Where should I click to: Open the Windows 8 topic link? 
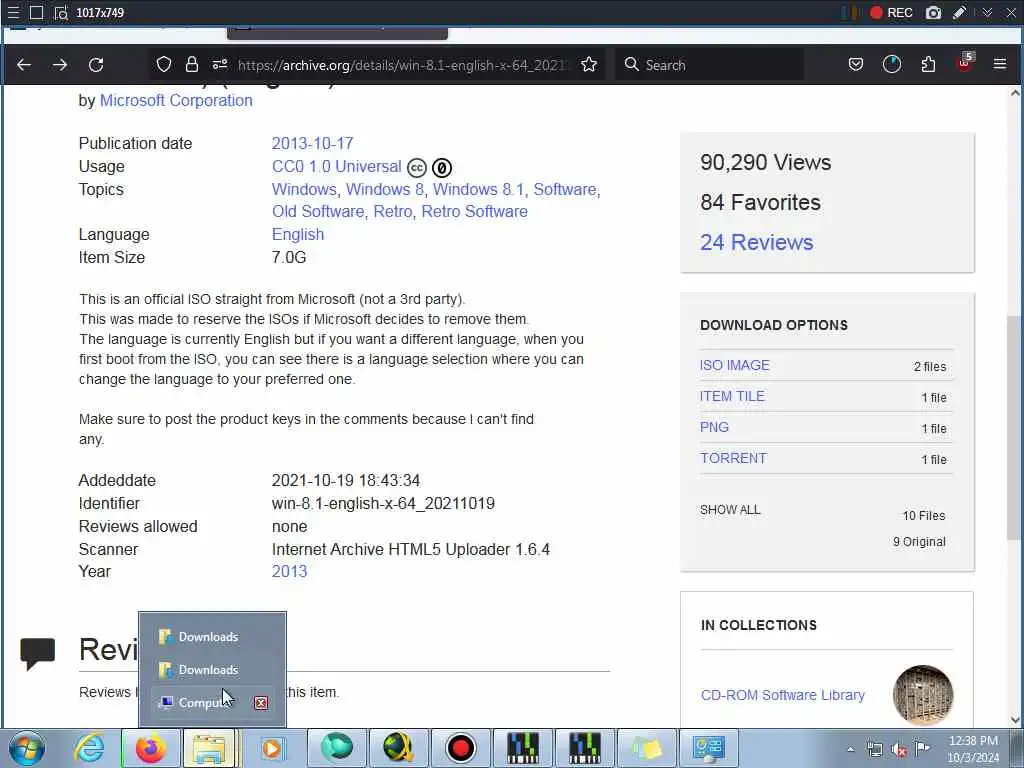[385, 189]
